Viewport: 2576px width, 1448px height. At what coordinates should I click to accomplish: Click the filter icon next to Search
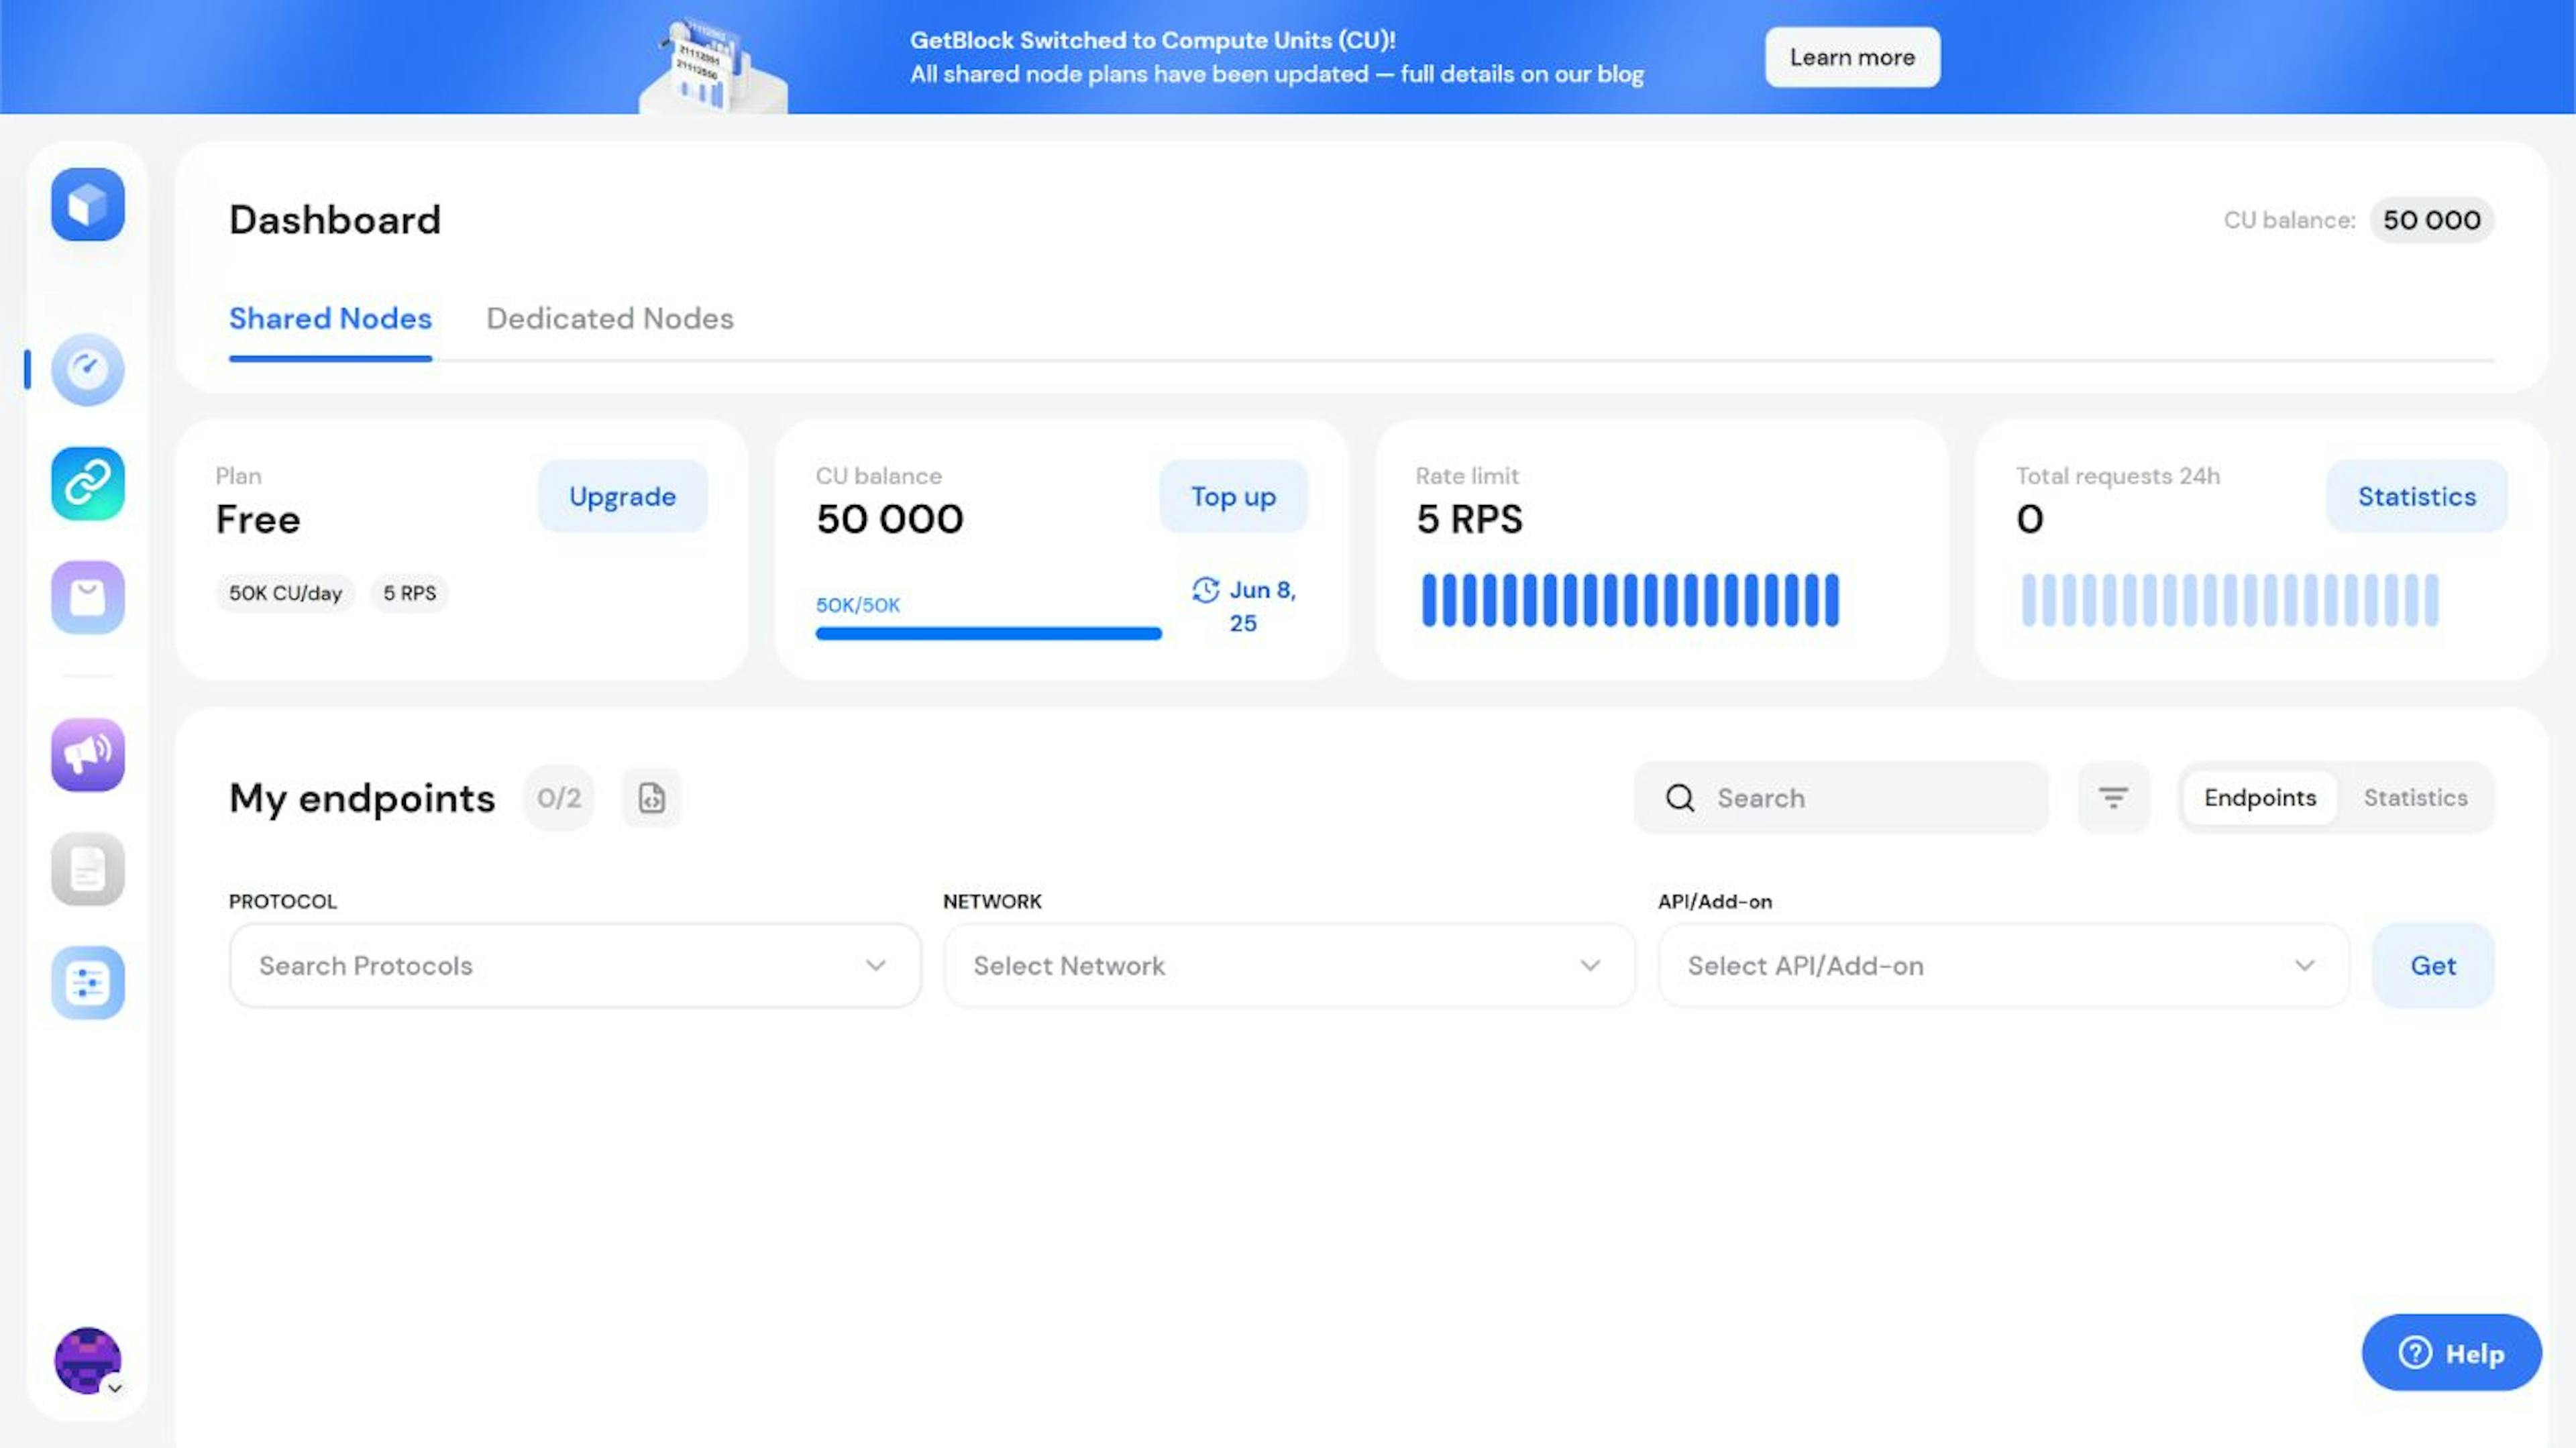click(2112, 798)
